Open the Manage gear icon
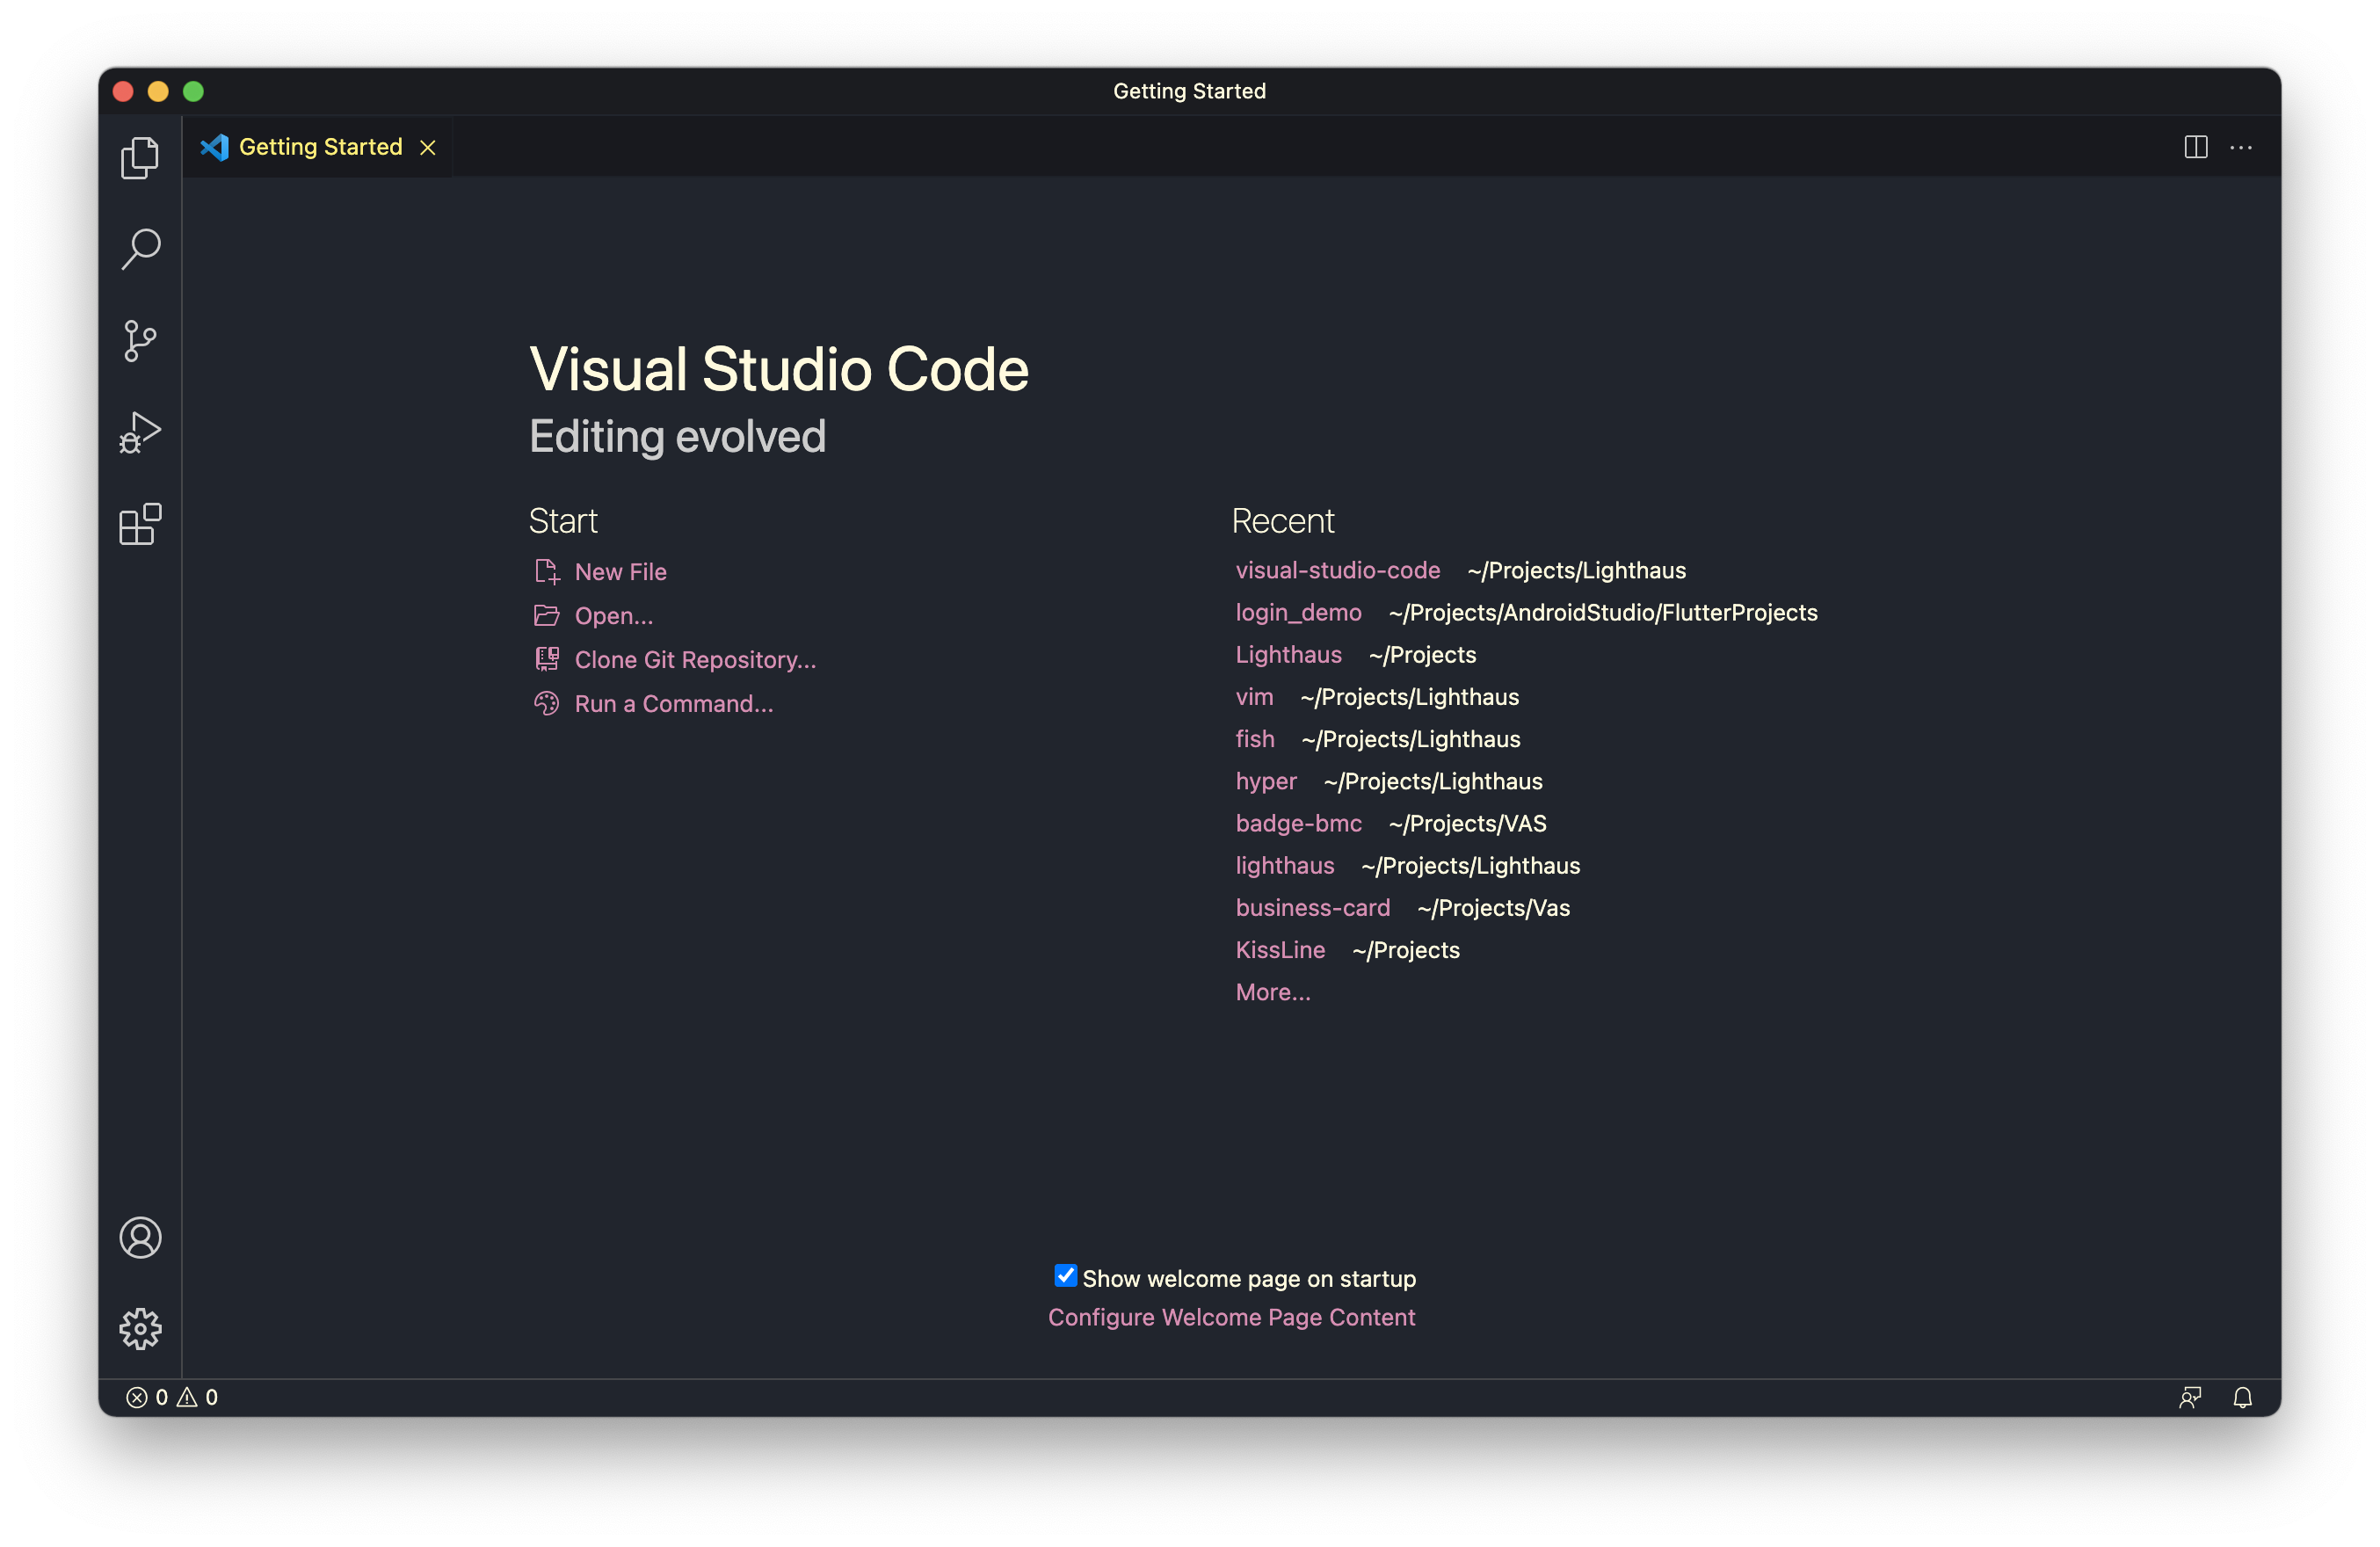The height and width of the screenshot is (1547, 2380). [x=140, y=1329]
